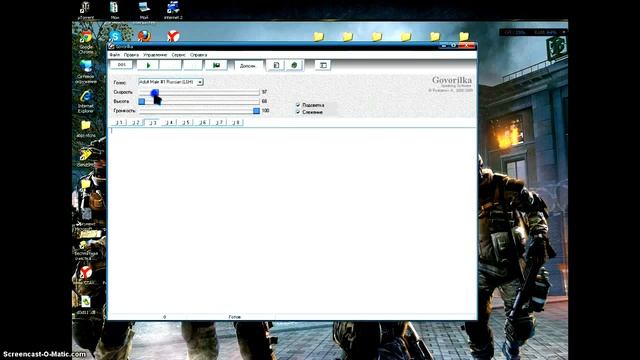Image resolution: width=640 pixels, height=360 pixels.
Task: Start speech with the green play button
Action: [148, 65]
